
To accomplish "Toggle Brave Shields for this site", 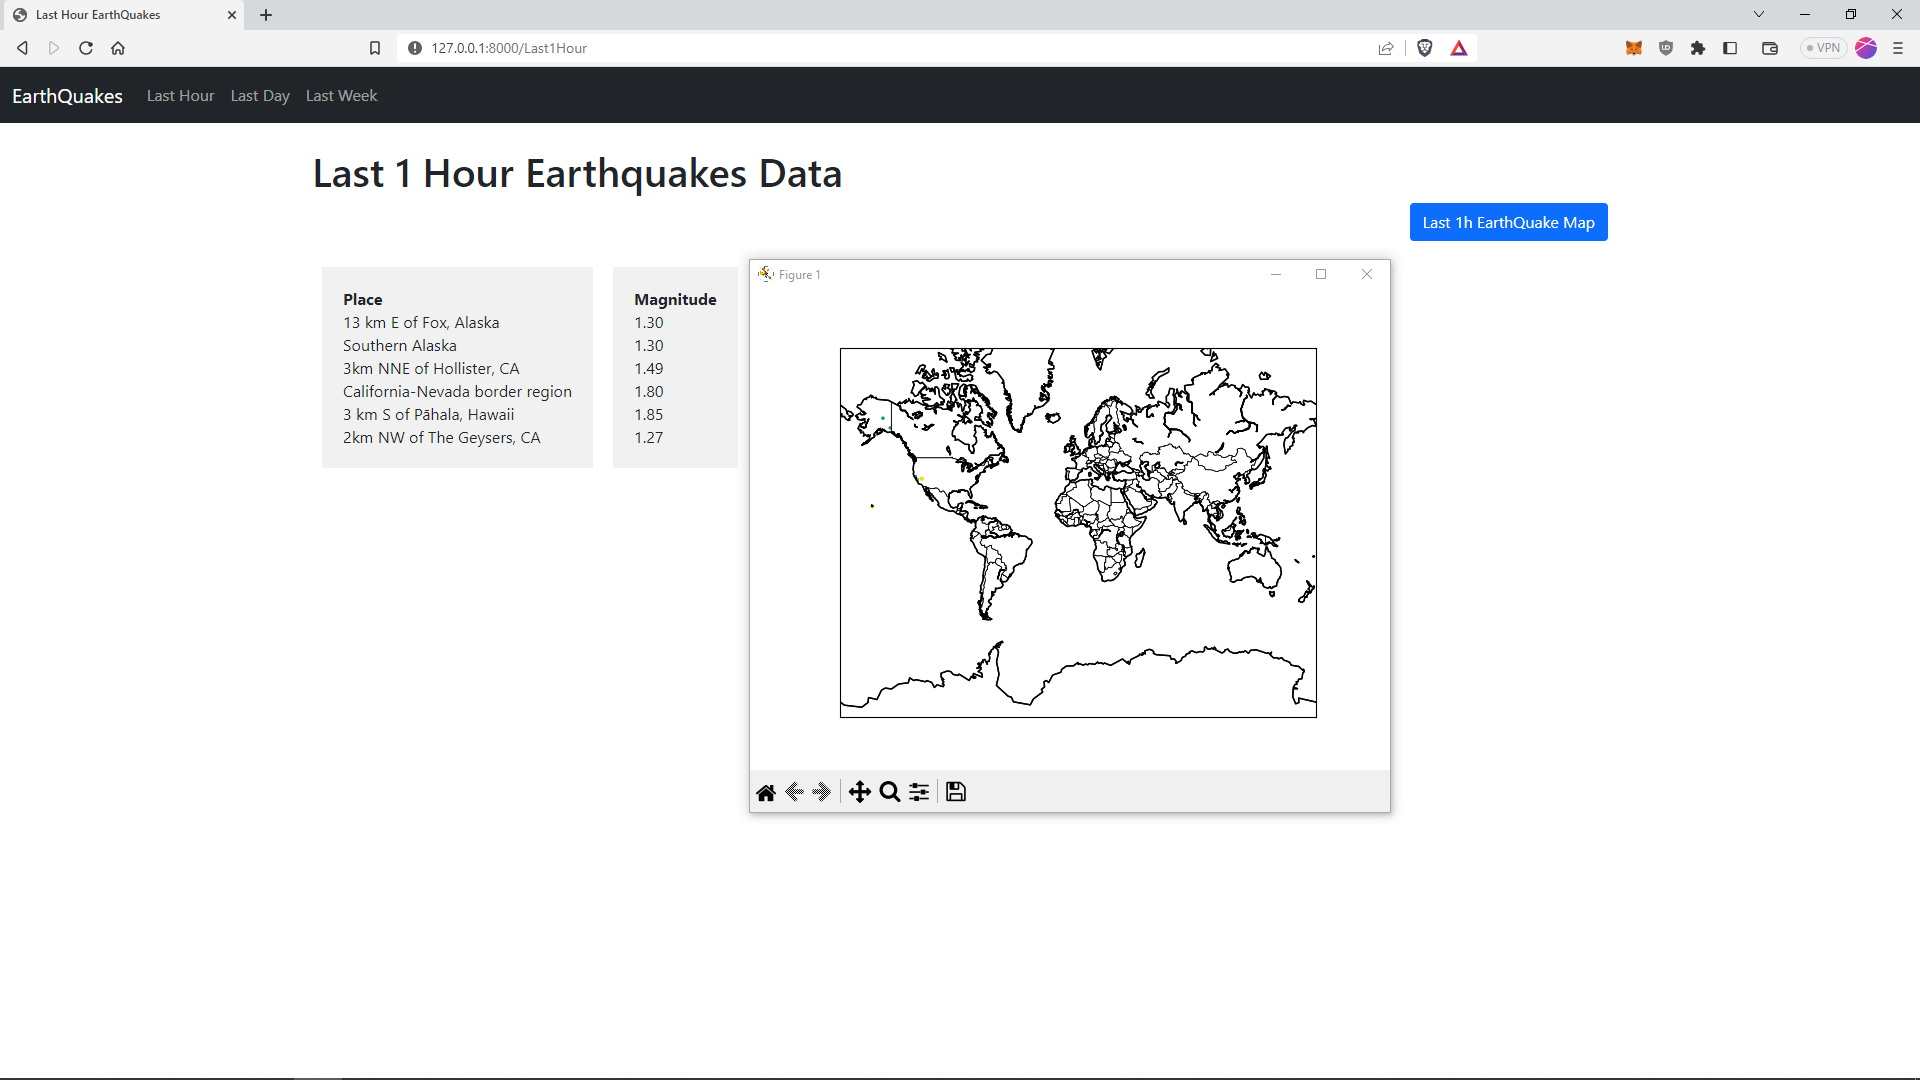I will pyautogui.click(x=1425, y=47).
